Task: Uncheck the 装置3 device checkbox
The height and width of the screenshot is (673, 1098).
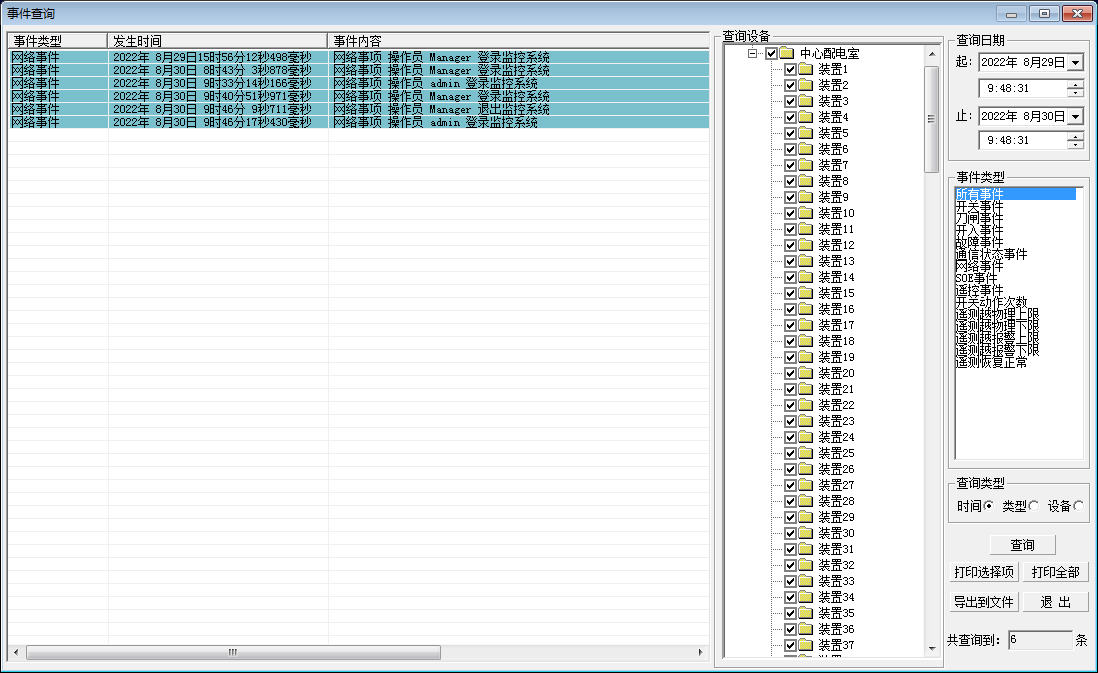Action: coord(790,101)
